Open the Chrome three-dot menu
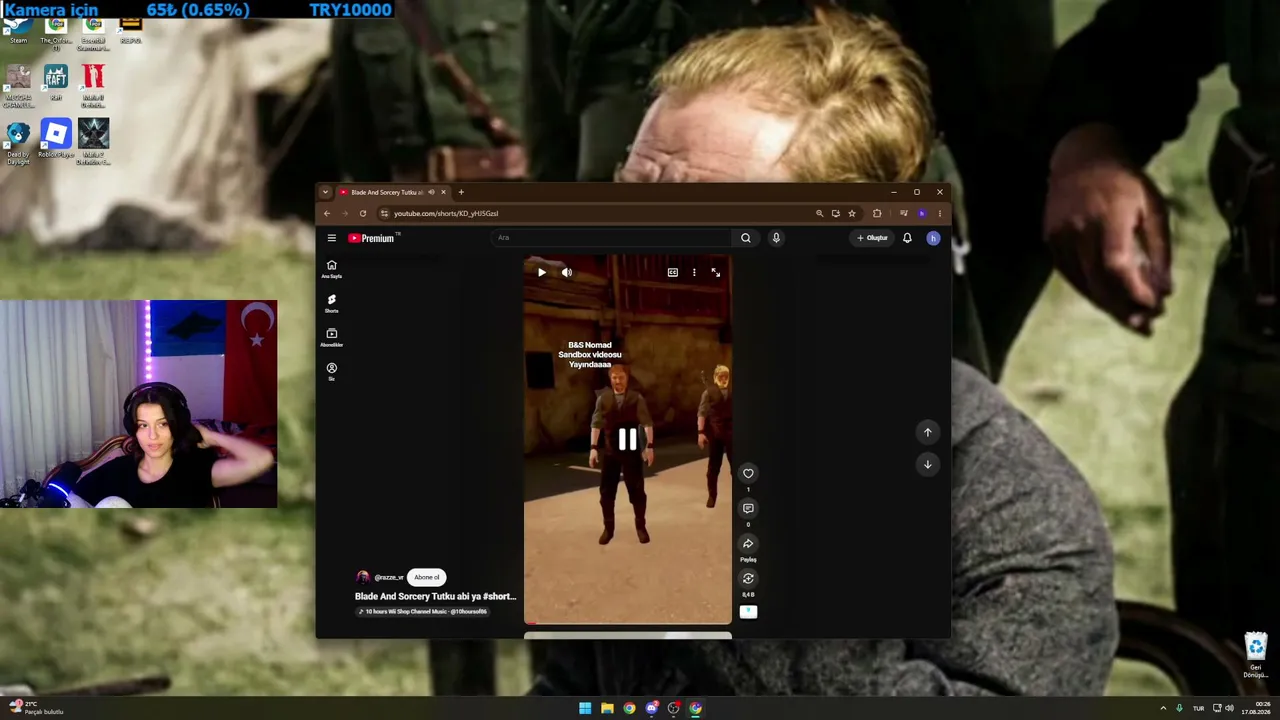This screenshot has width=1280, height=720. point(939,213)
